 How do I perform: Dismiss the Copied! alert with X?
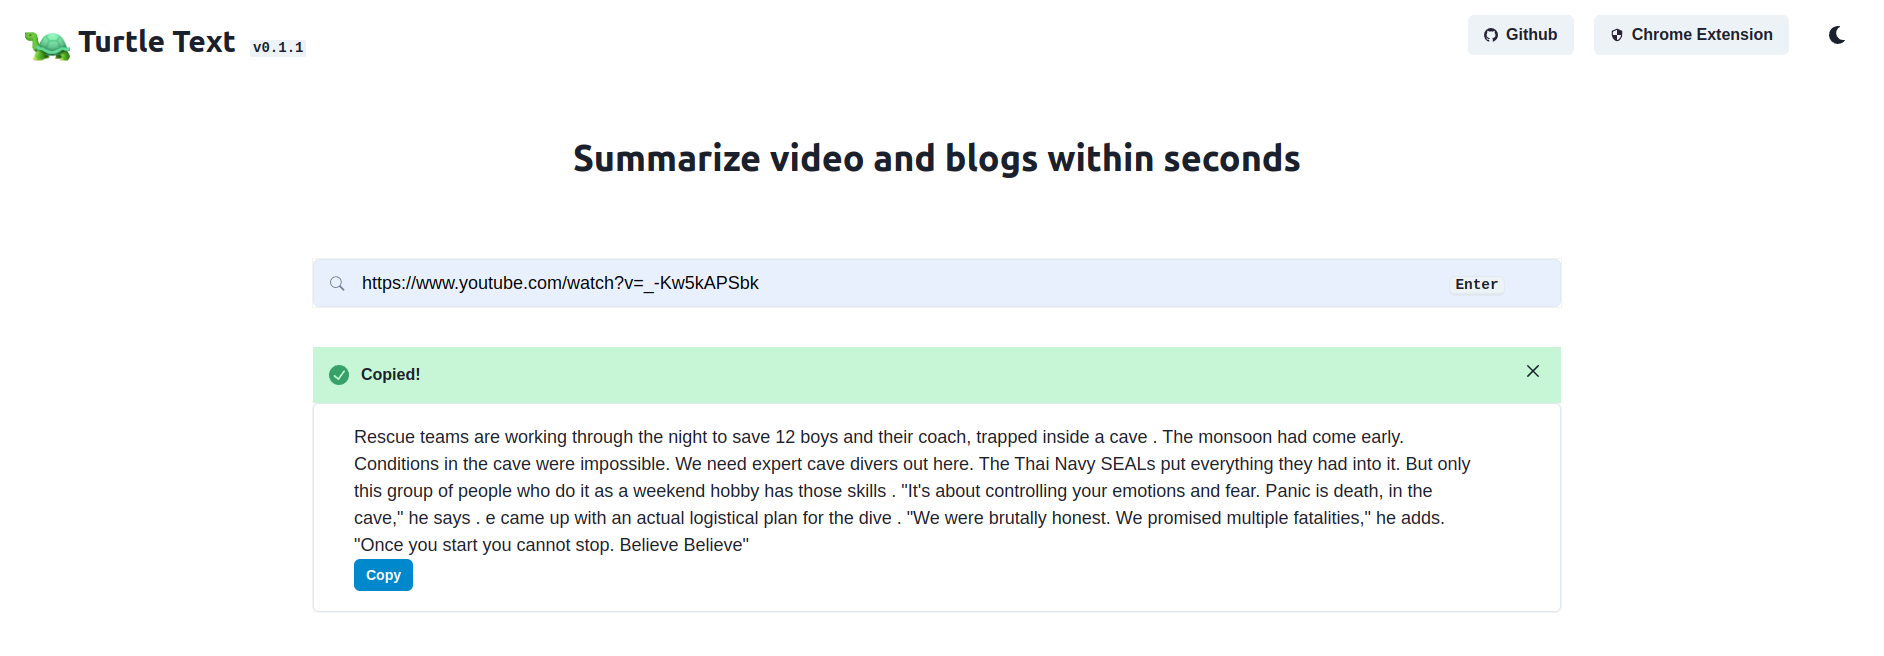(1533, 371)
